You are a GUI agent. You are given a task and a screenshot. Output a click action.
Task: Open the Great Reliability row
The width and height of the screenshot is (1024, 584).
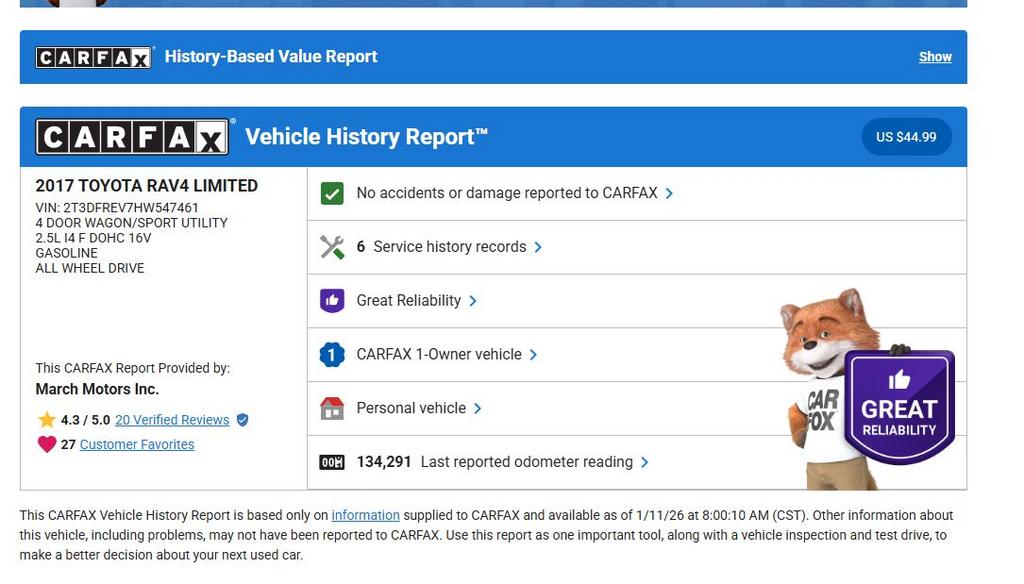pos(409,301)
